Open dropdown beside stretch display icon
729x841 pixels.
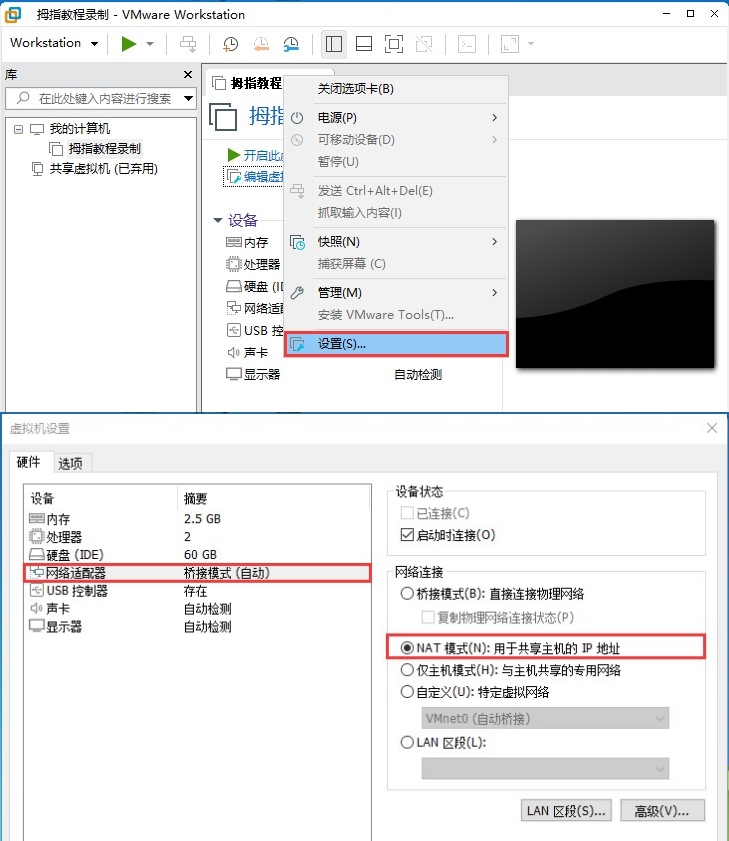[x=531, y=44]
